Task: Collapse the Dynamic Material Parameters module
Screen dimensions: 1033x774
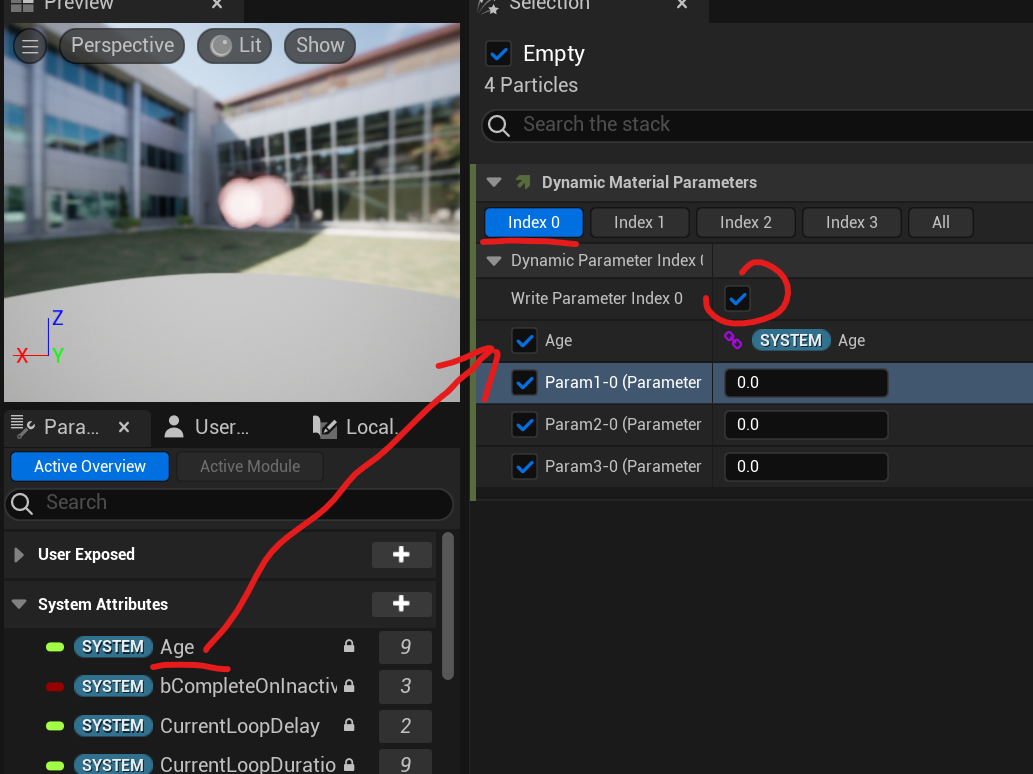Action: (494, 182)
